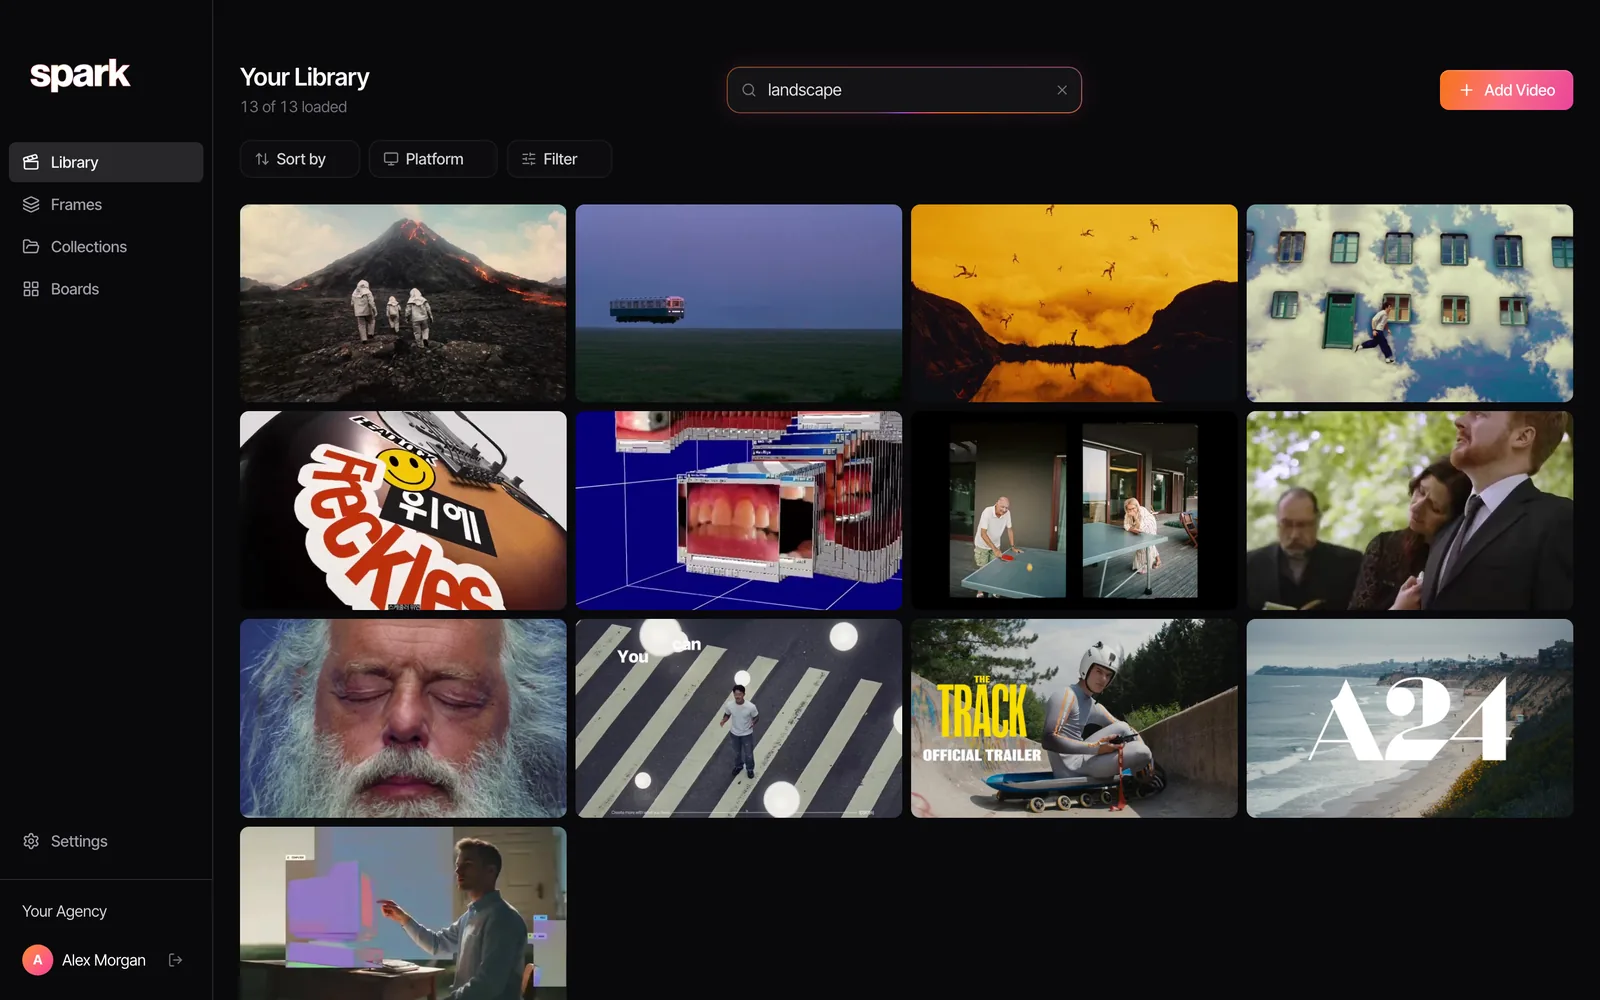Click the Alex Morgan name
Viewport: 1600px width, 1000px height.
pyautogui.click(x=103, y=960)
